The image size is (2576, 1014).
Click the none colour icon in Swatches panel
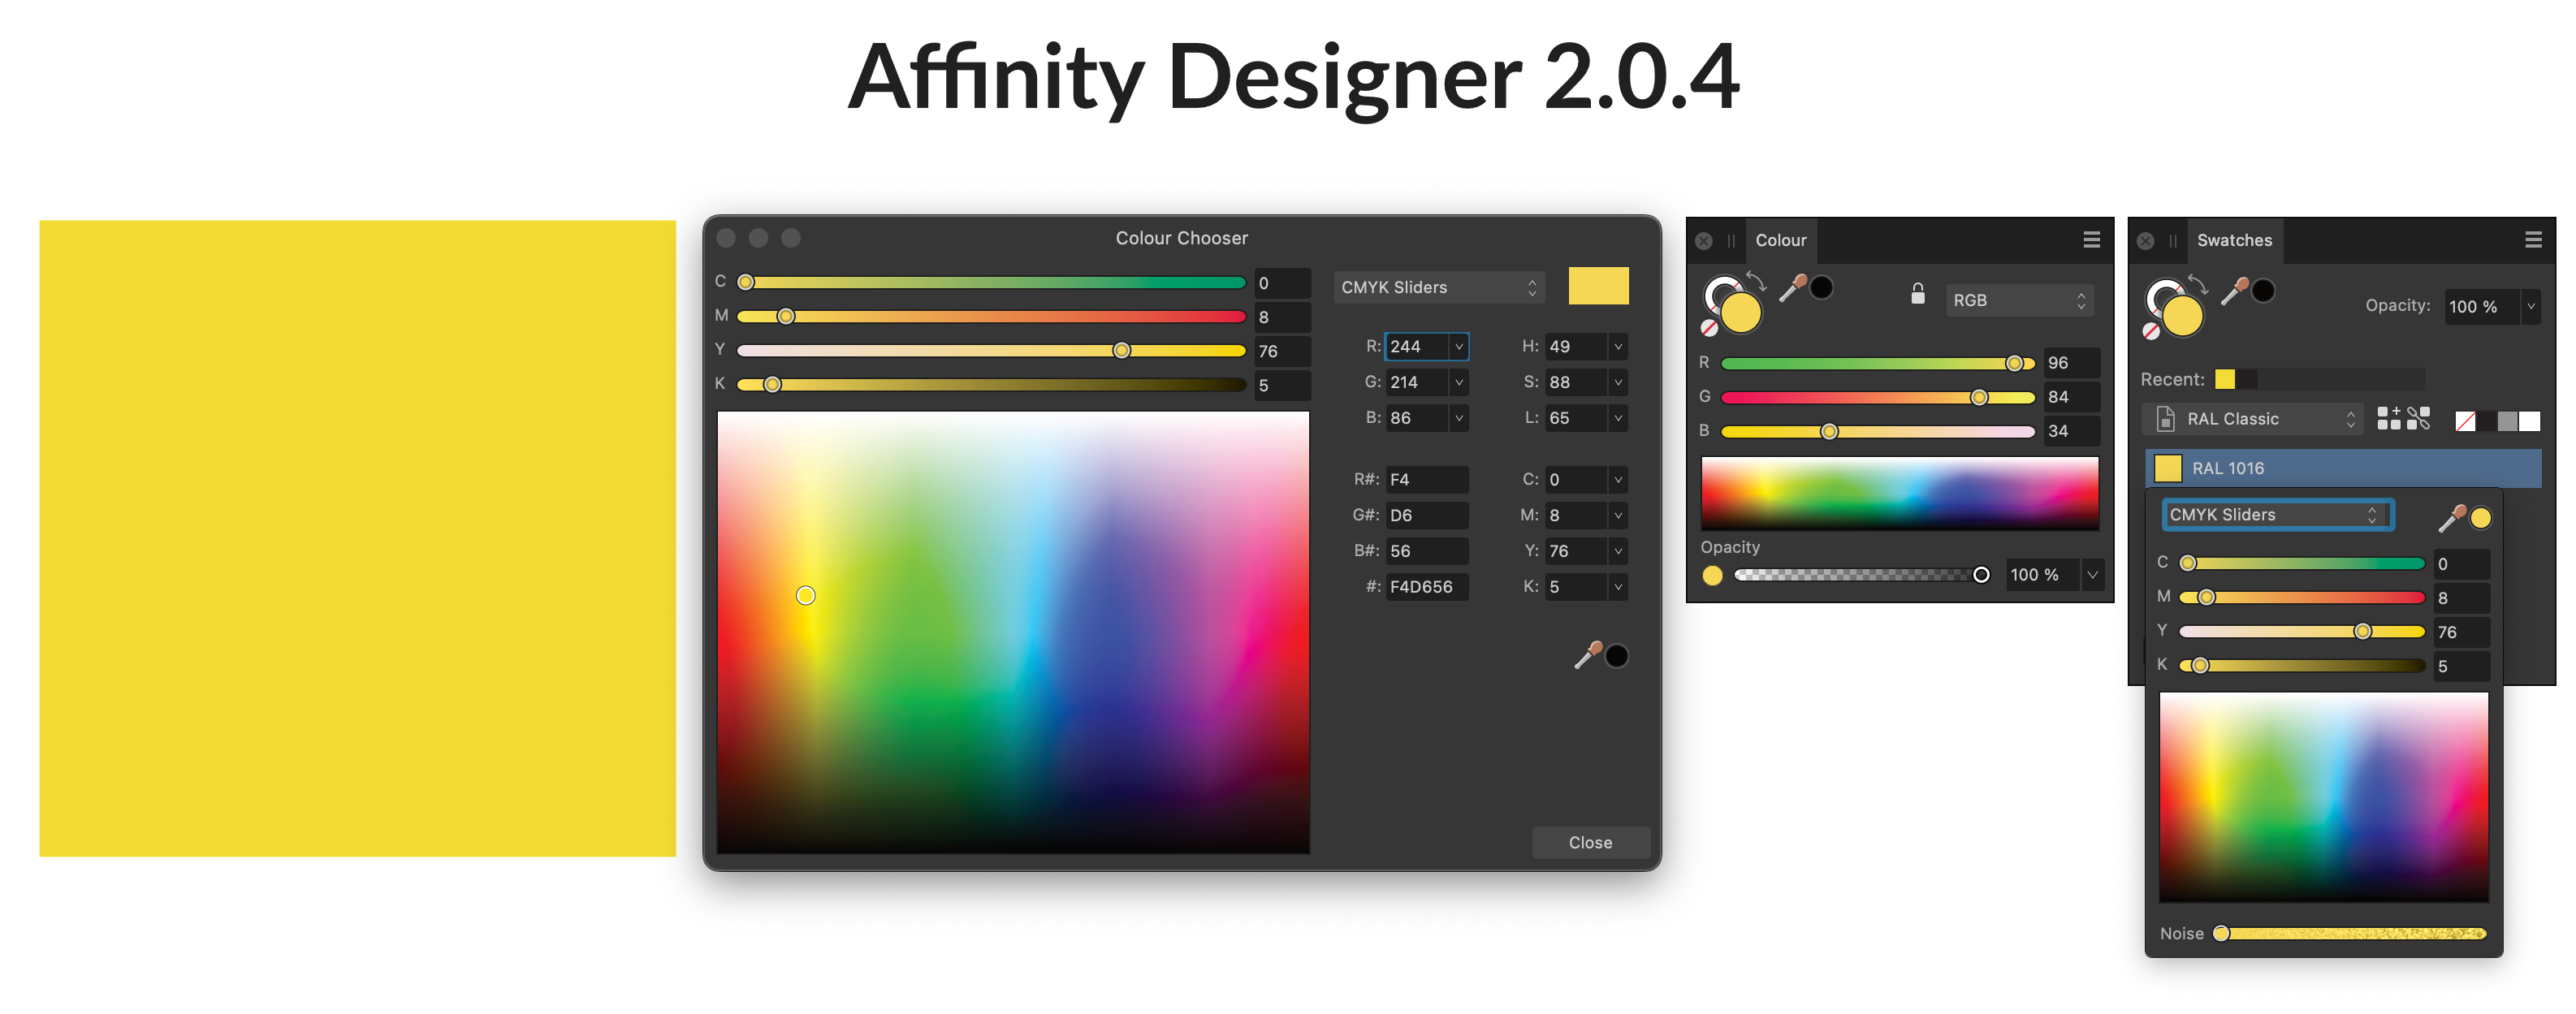2151,332
